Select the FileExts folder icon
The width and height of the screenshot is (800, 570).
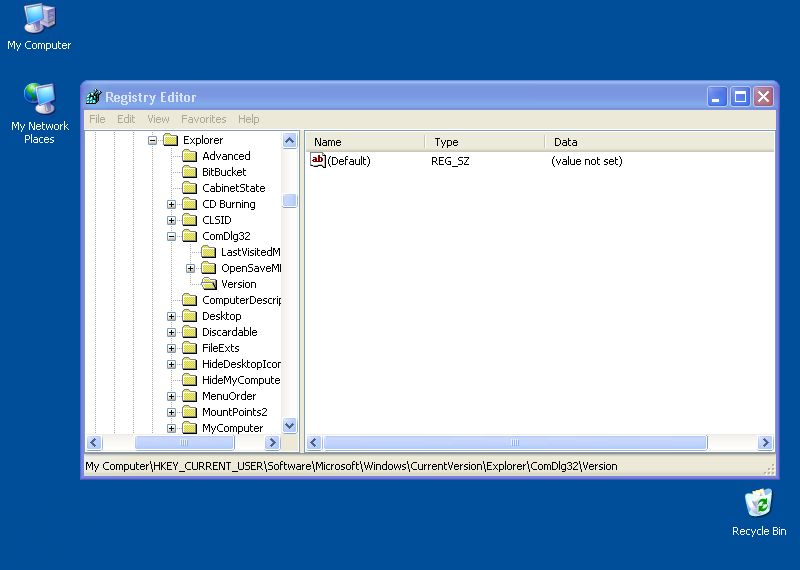(x=189, y=348)
